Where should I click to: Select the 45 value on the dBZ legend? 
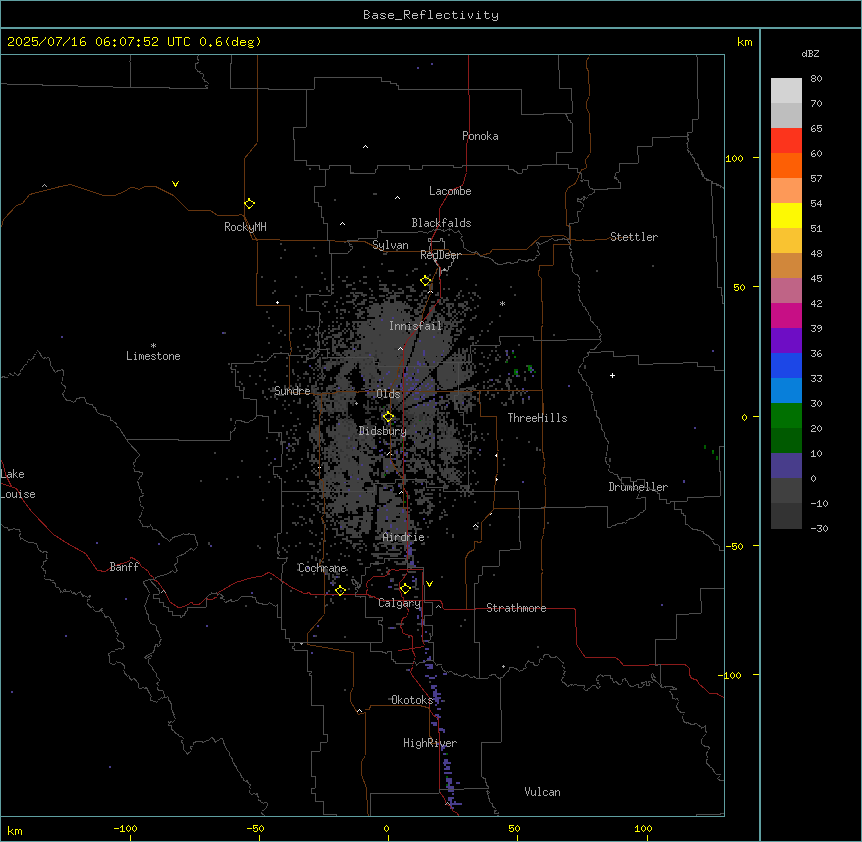816,279
